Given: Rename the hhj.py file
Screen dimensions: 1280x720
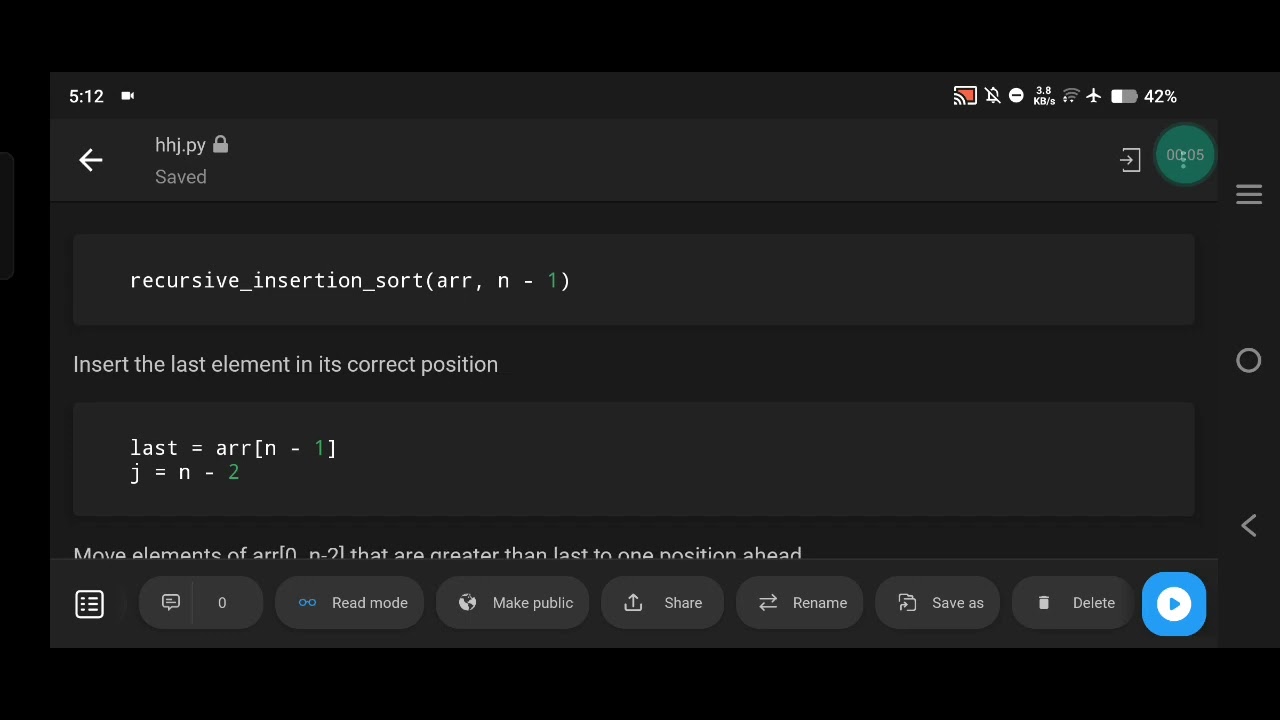Looking at the screenshot, I should pos(800,603).
